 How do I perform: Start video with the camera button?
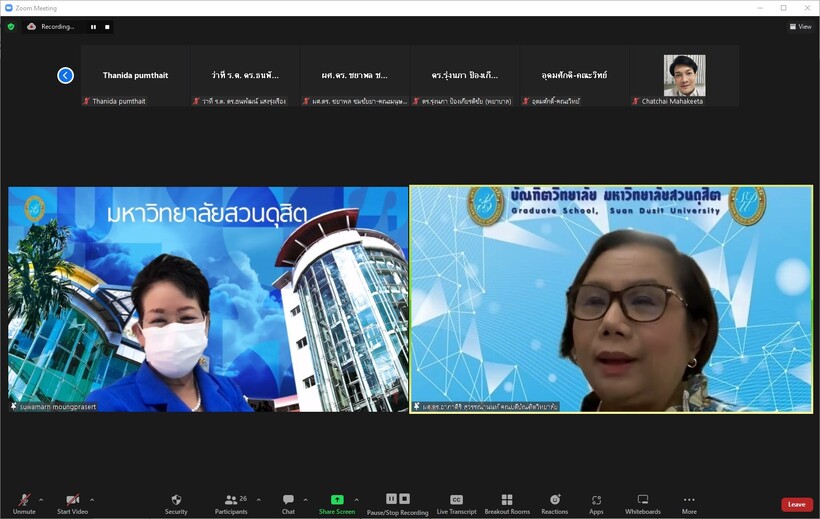pos(72,501)
